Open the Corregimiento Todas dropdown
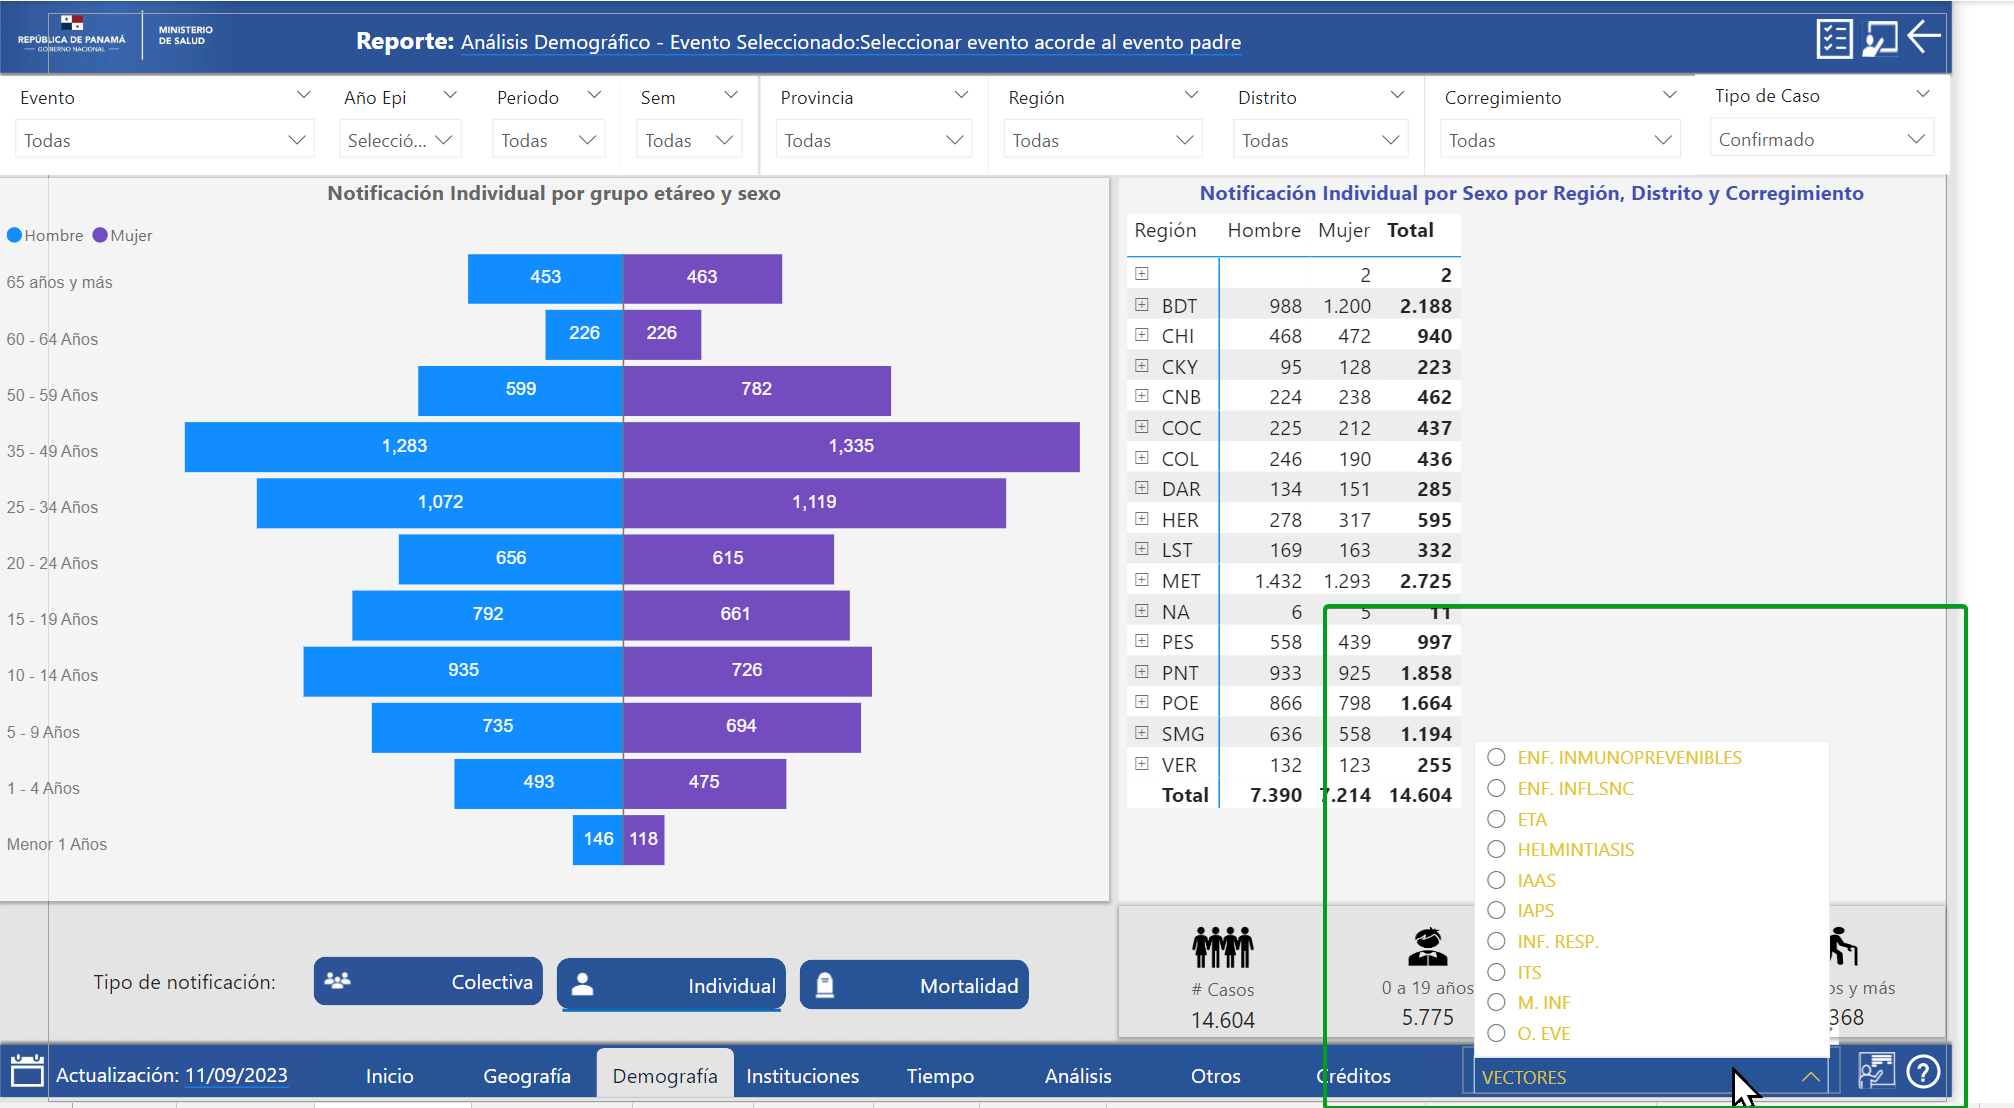The width and height of the screenshot is (2014, 1108). click(1561, 140)
